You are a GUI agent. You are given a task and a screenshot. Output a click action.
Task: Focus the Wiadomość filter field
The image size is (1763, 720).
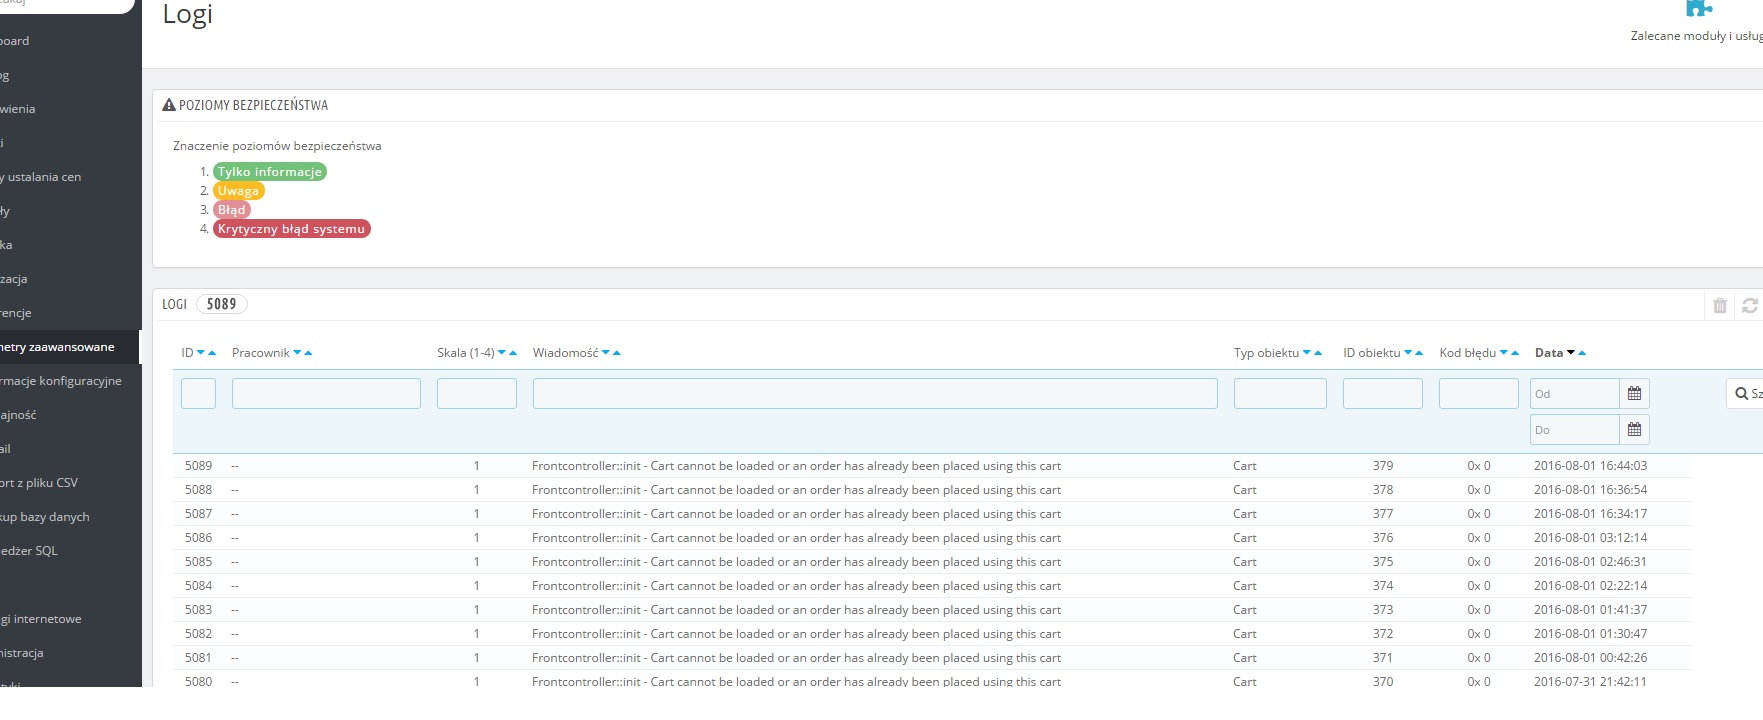(875, 393)
